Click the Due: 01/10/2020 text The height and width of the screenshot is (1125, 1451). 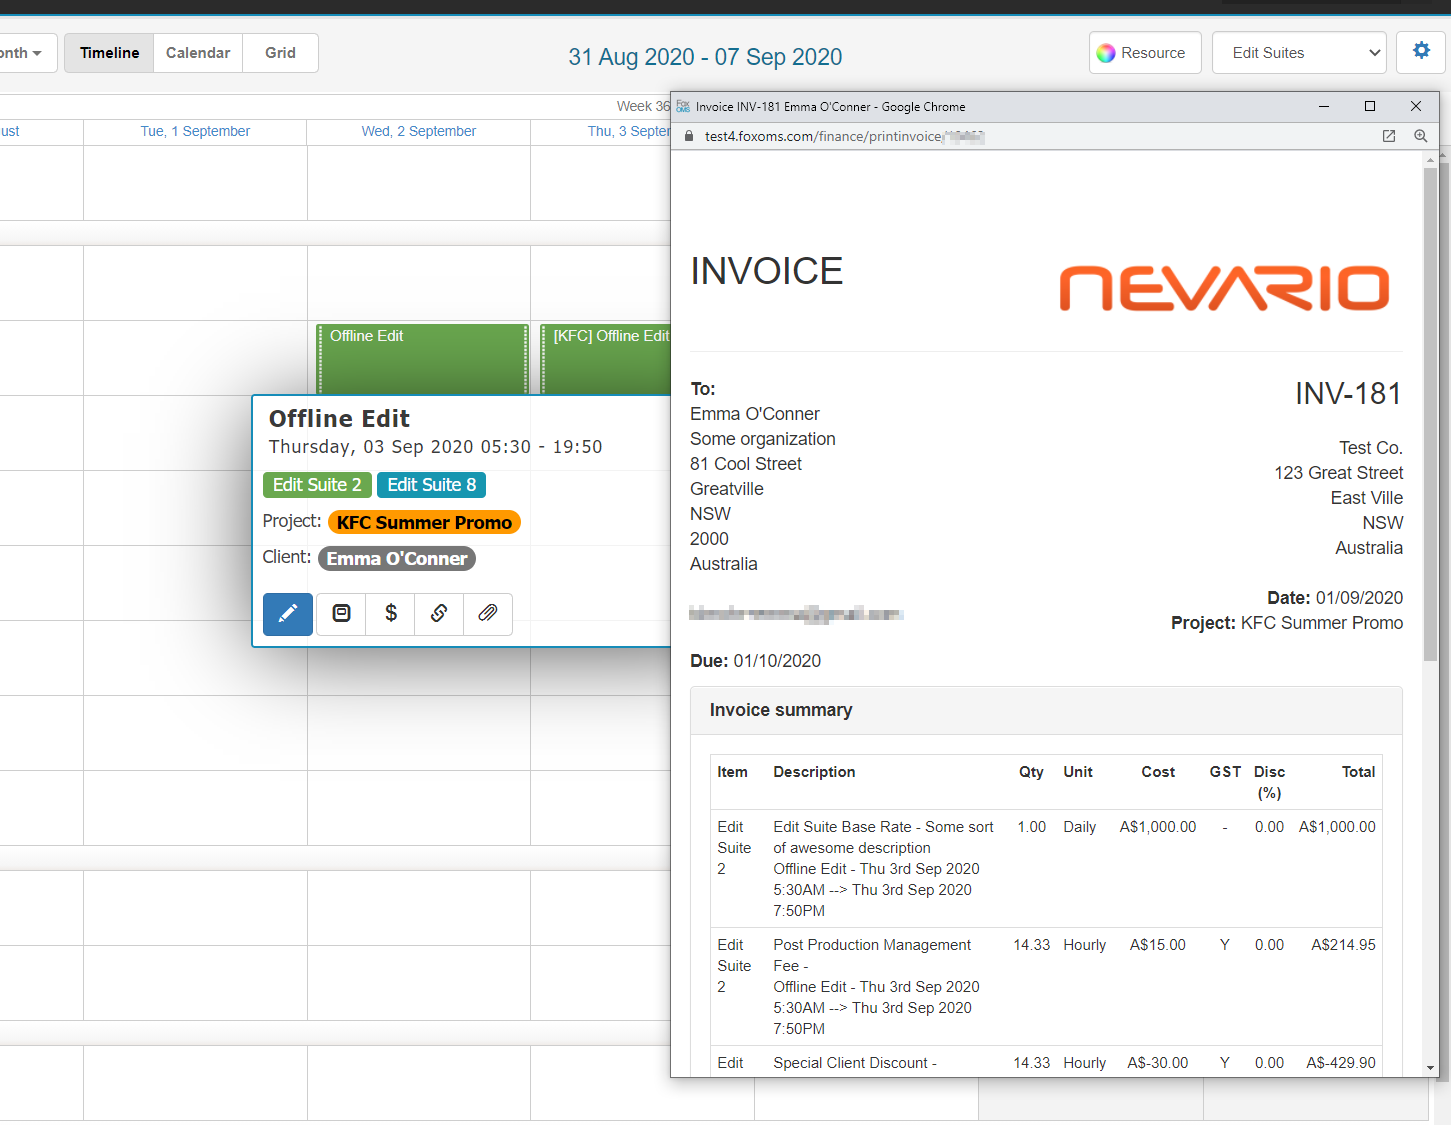755,661
